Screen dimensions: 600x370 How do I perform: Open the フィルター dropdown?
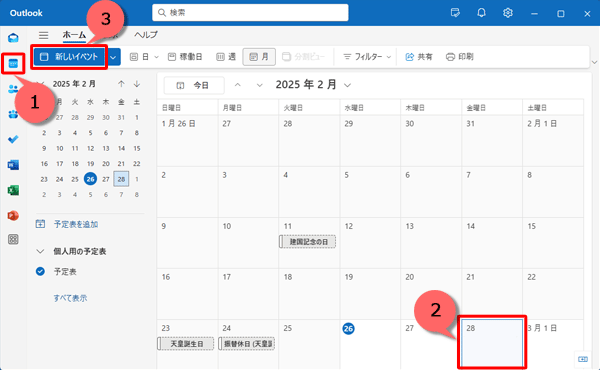click(x=367, y=57)
